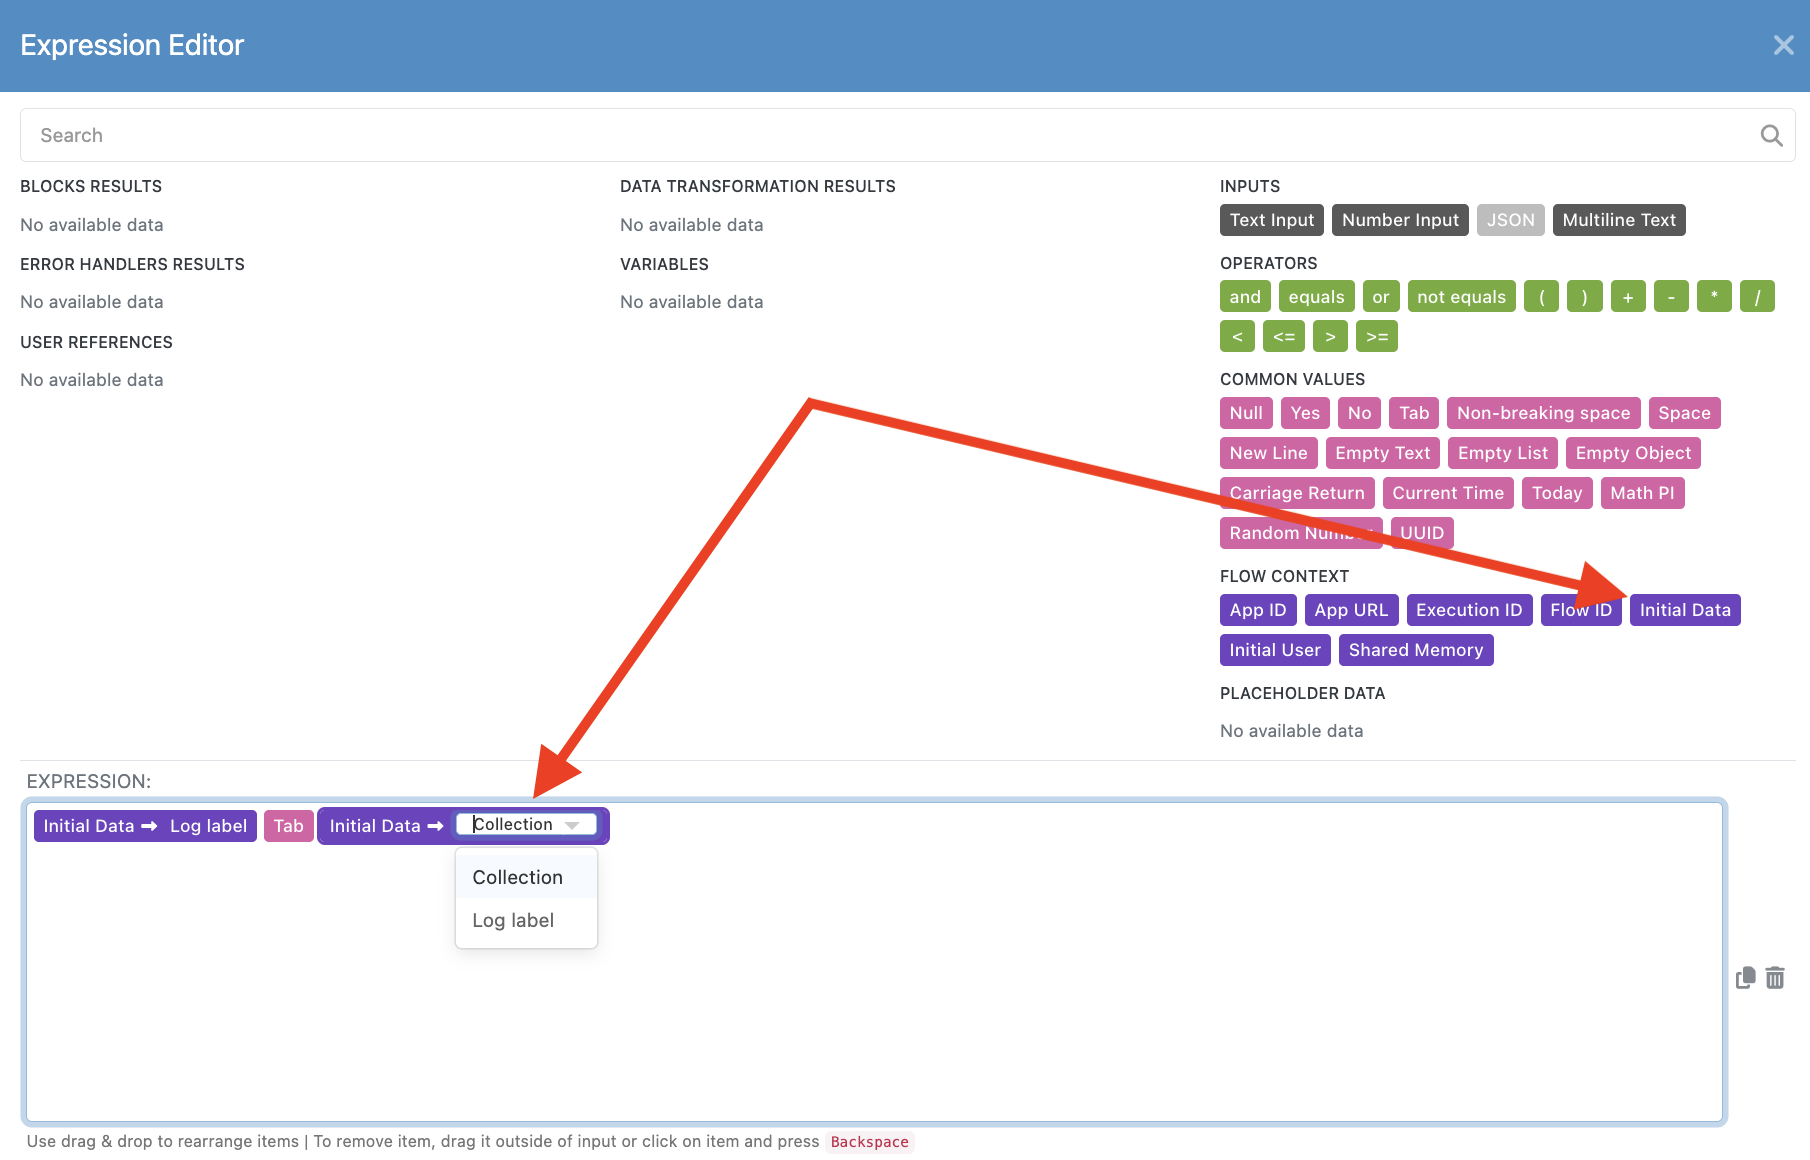Screen dimensions: 1810x1160
Task: Add the "and" operator
Action: click(x=1244, y=296)
